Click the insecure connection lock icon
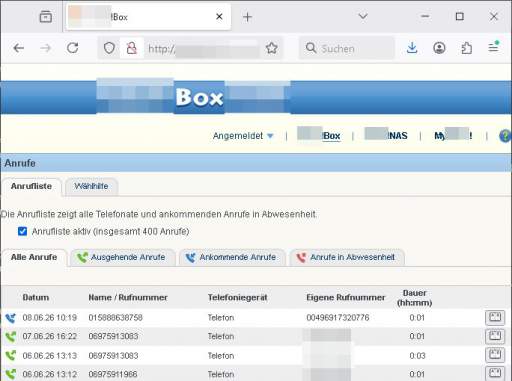Screen dimensions: 512x381 (x=131, y=48)
